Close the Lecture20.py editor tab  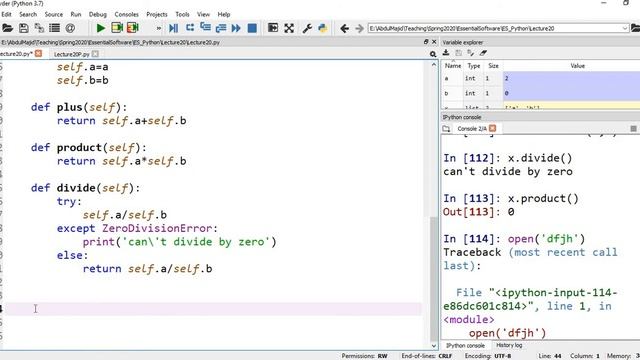point(38,53)
